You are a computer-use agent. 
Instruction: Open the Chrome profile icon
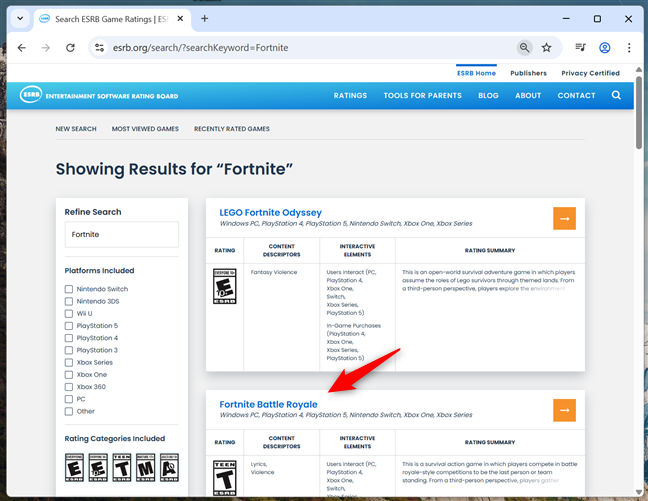point(605,48)
